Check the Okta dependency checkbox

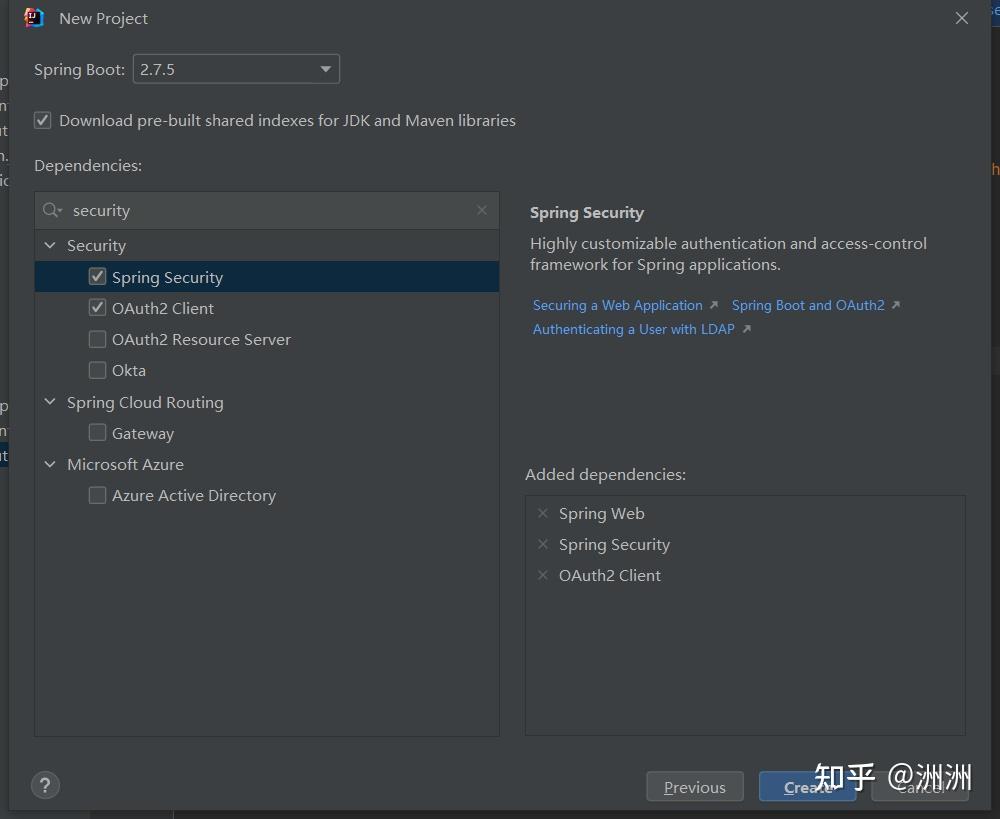point(97,370)
